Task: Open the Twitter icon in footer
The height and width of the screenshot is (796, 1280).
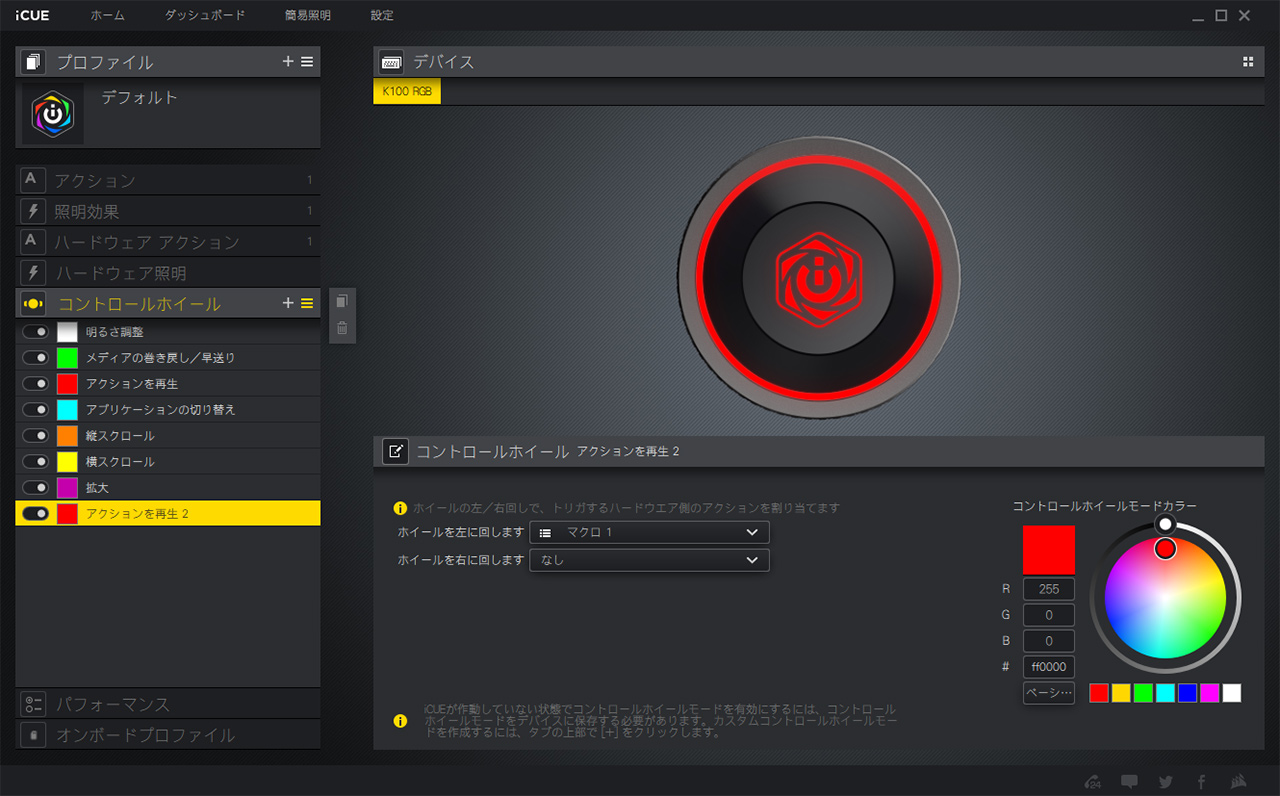Action: (x=1165, y=782)
